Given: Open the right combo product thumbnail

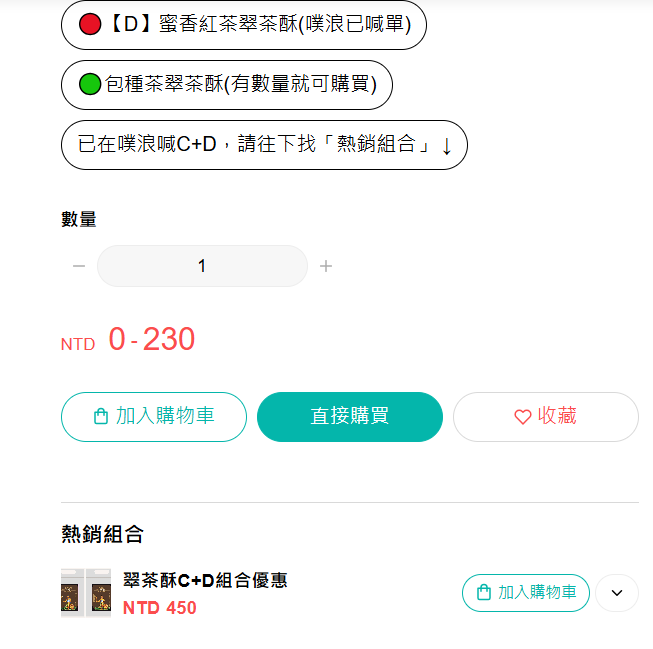Looking at the screenshot, I should tap(99, 593).
